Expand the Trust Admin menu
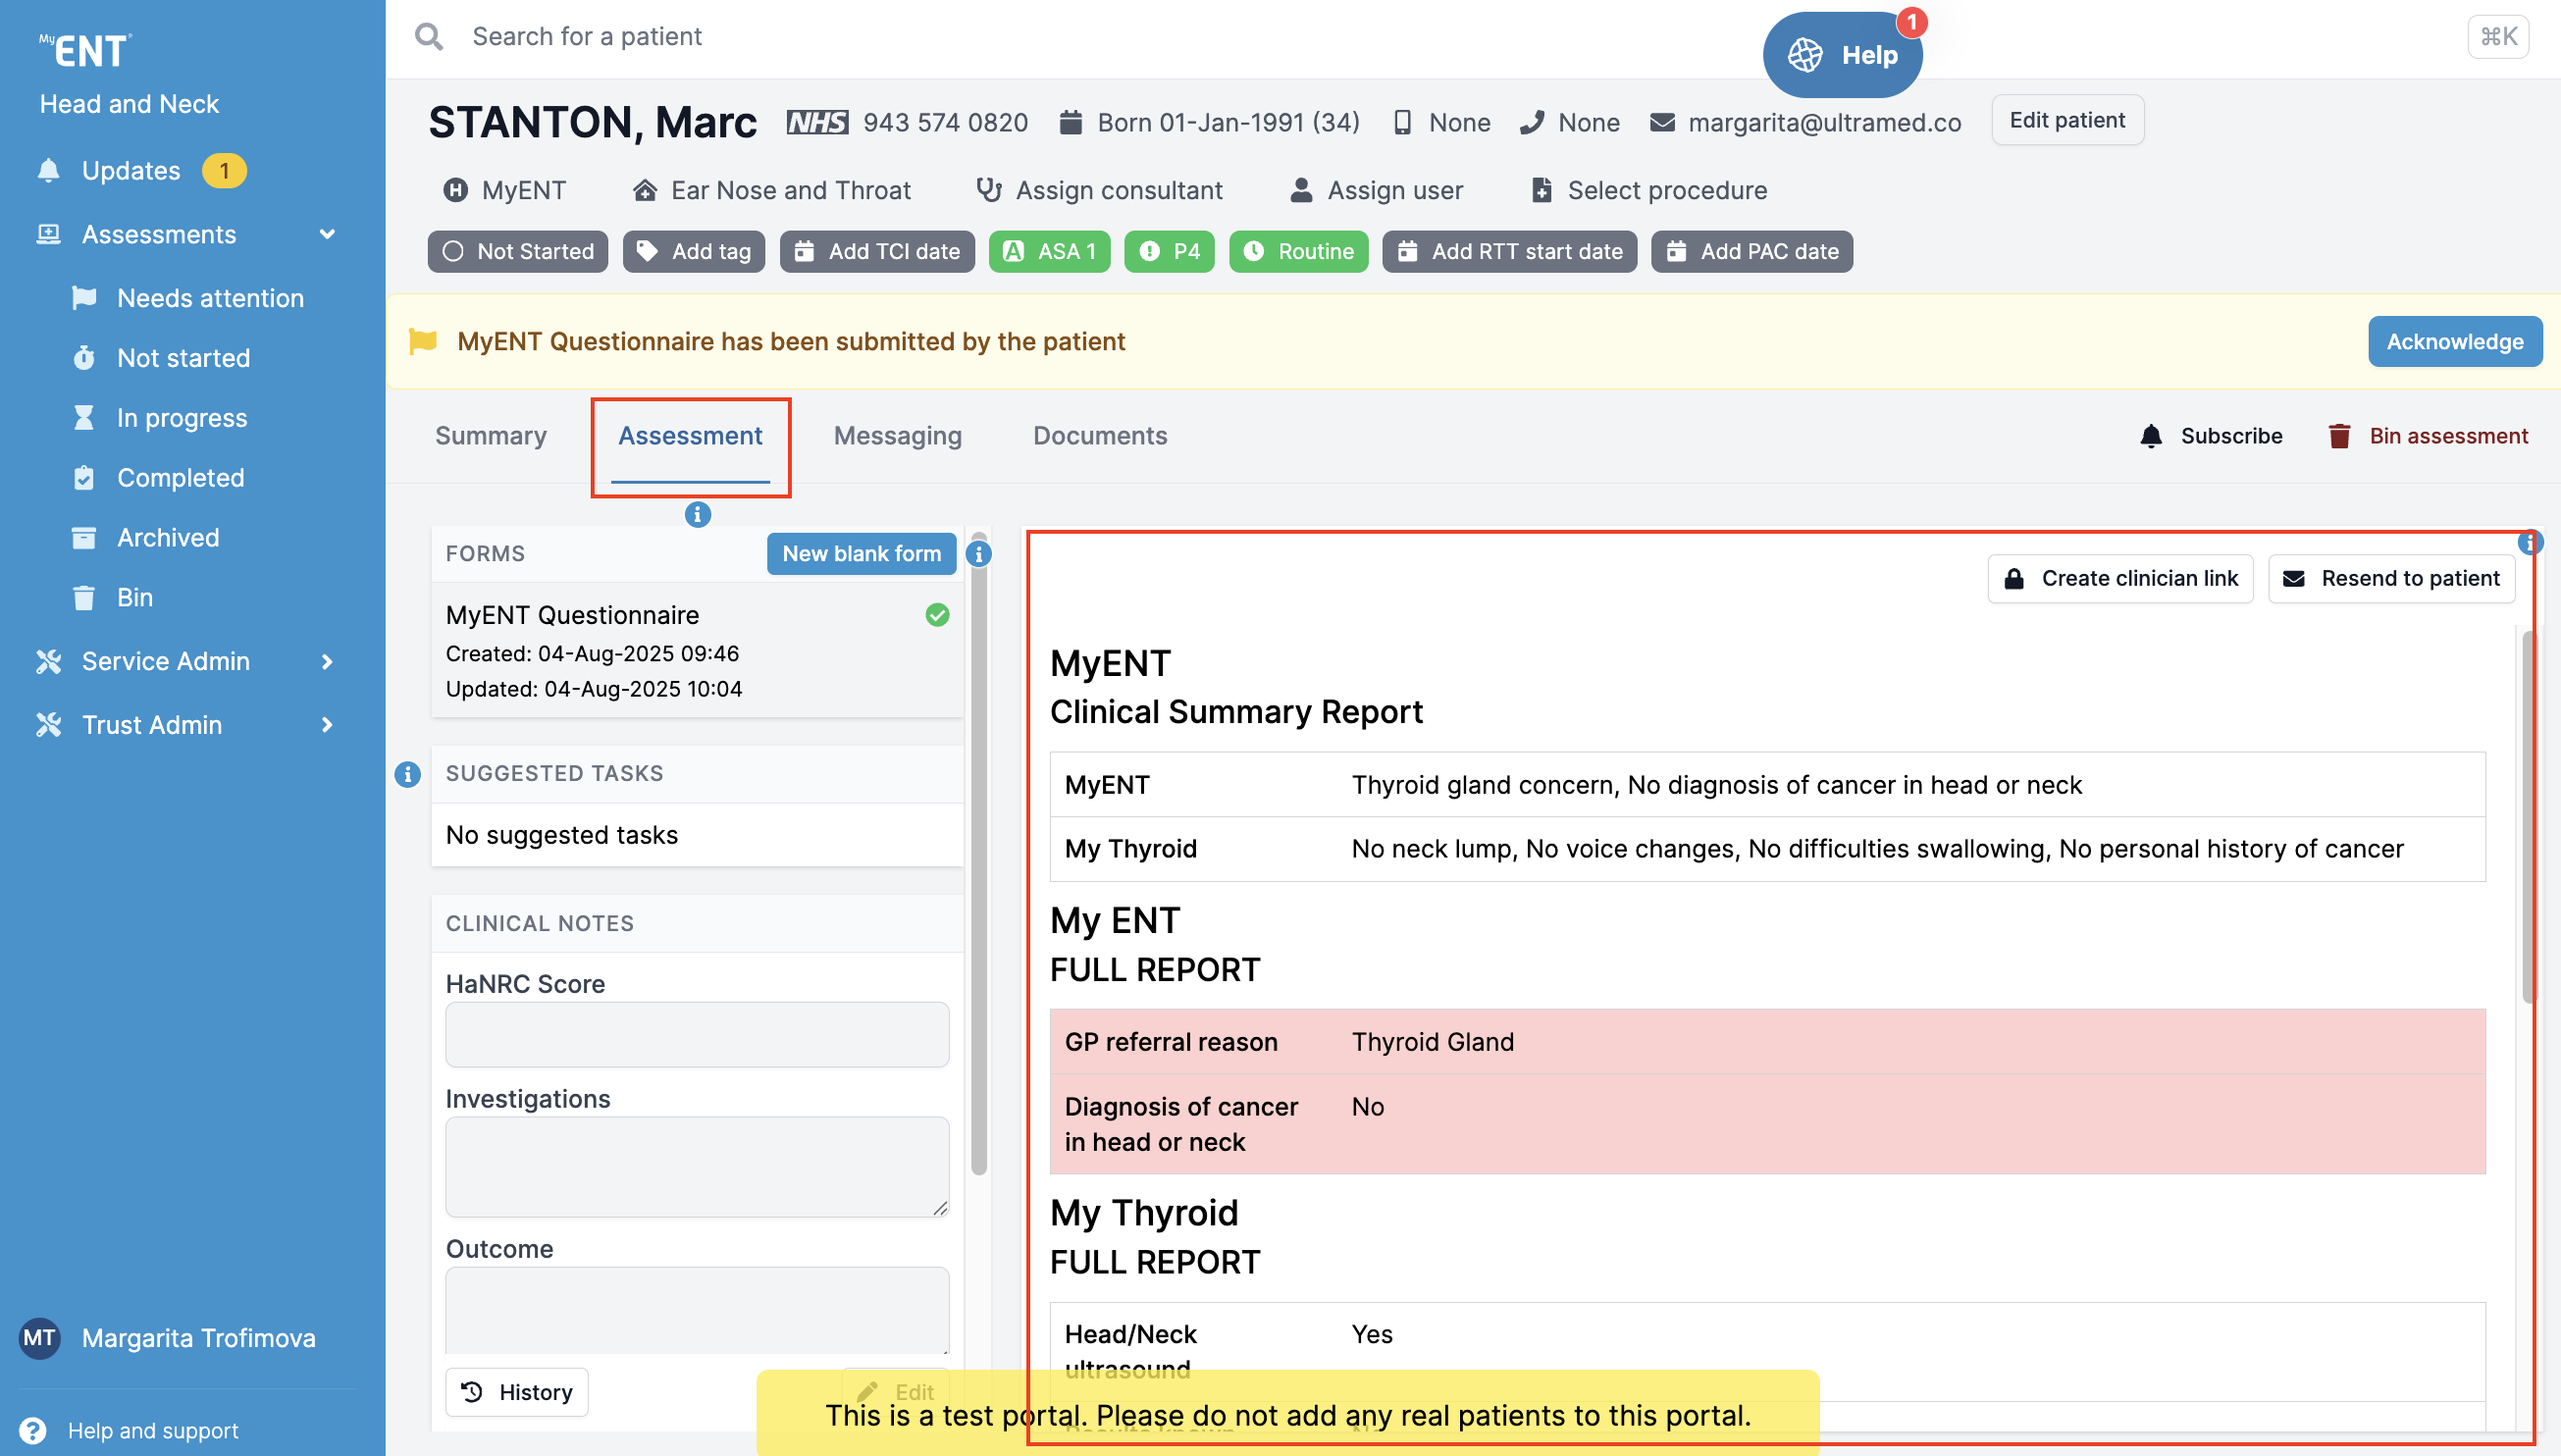The height and width of the screenshot is (1456, 2561). (327, 725)
